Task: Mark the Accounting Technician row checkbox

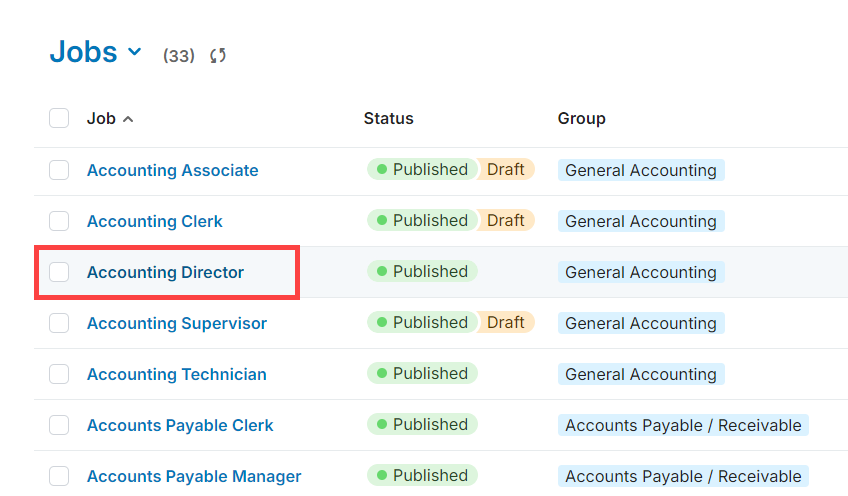Action: (x=59, y=374)
